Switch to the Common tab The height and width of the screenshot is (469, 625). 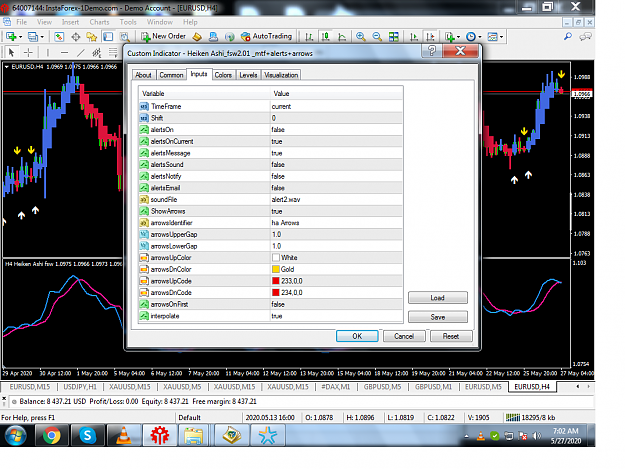click(x=171, y=75)
